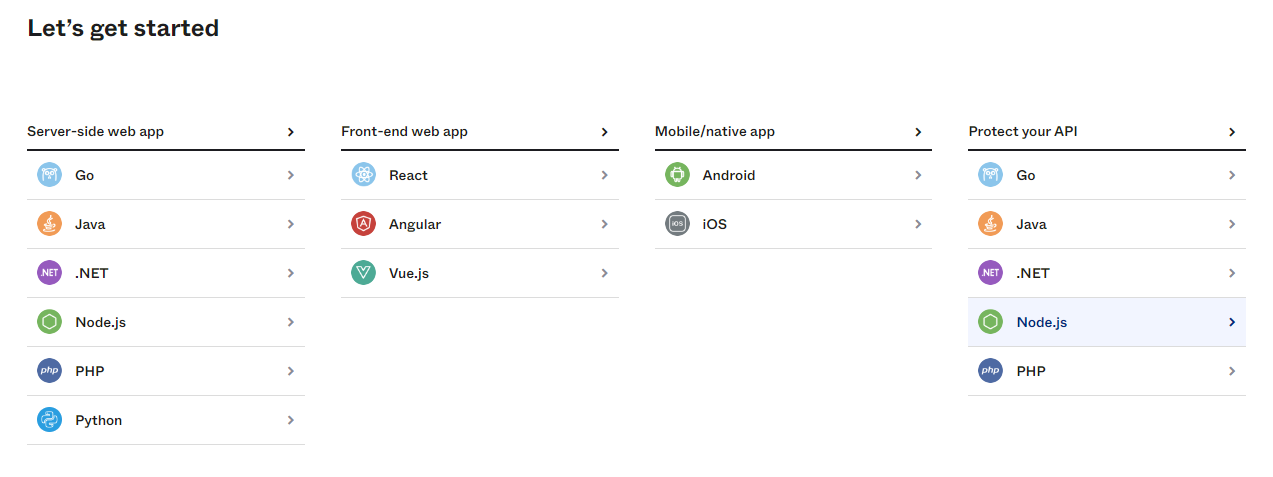Click the Python logo icon under Server-side
Viewport: 1273px width, 477px height.
click(x=49, y=420)
